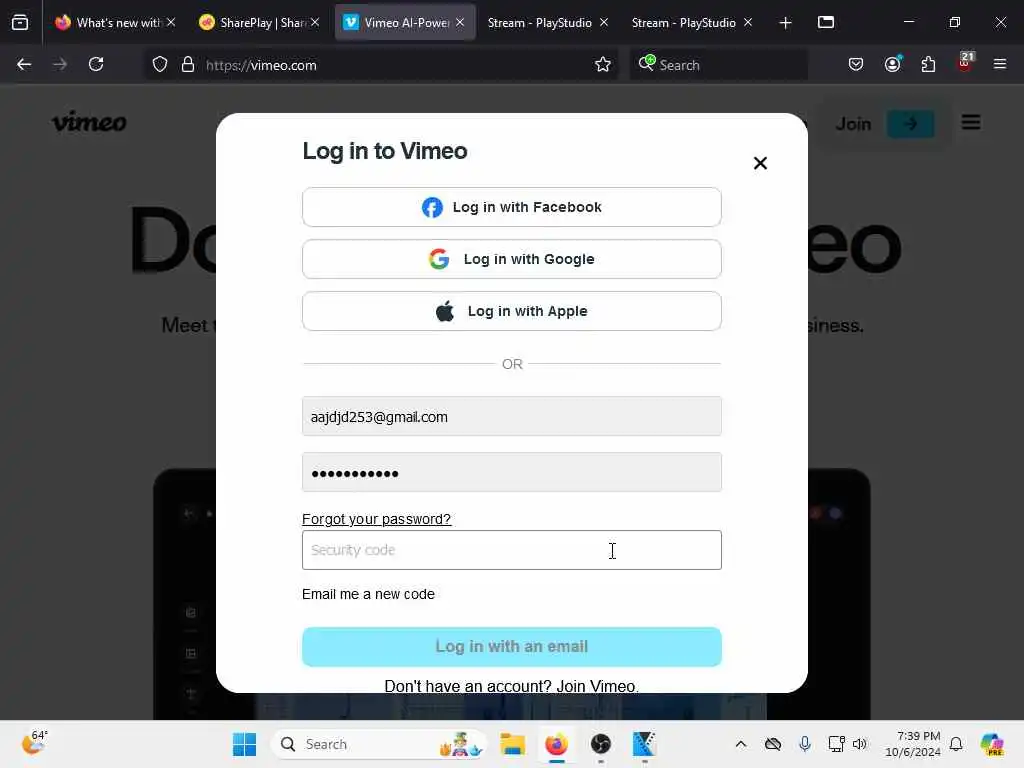This screenshot has height=768, width=1024.
Task: Go back to previous page
Action: [24, 64]
